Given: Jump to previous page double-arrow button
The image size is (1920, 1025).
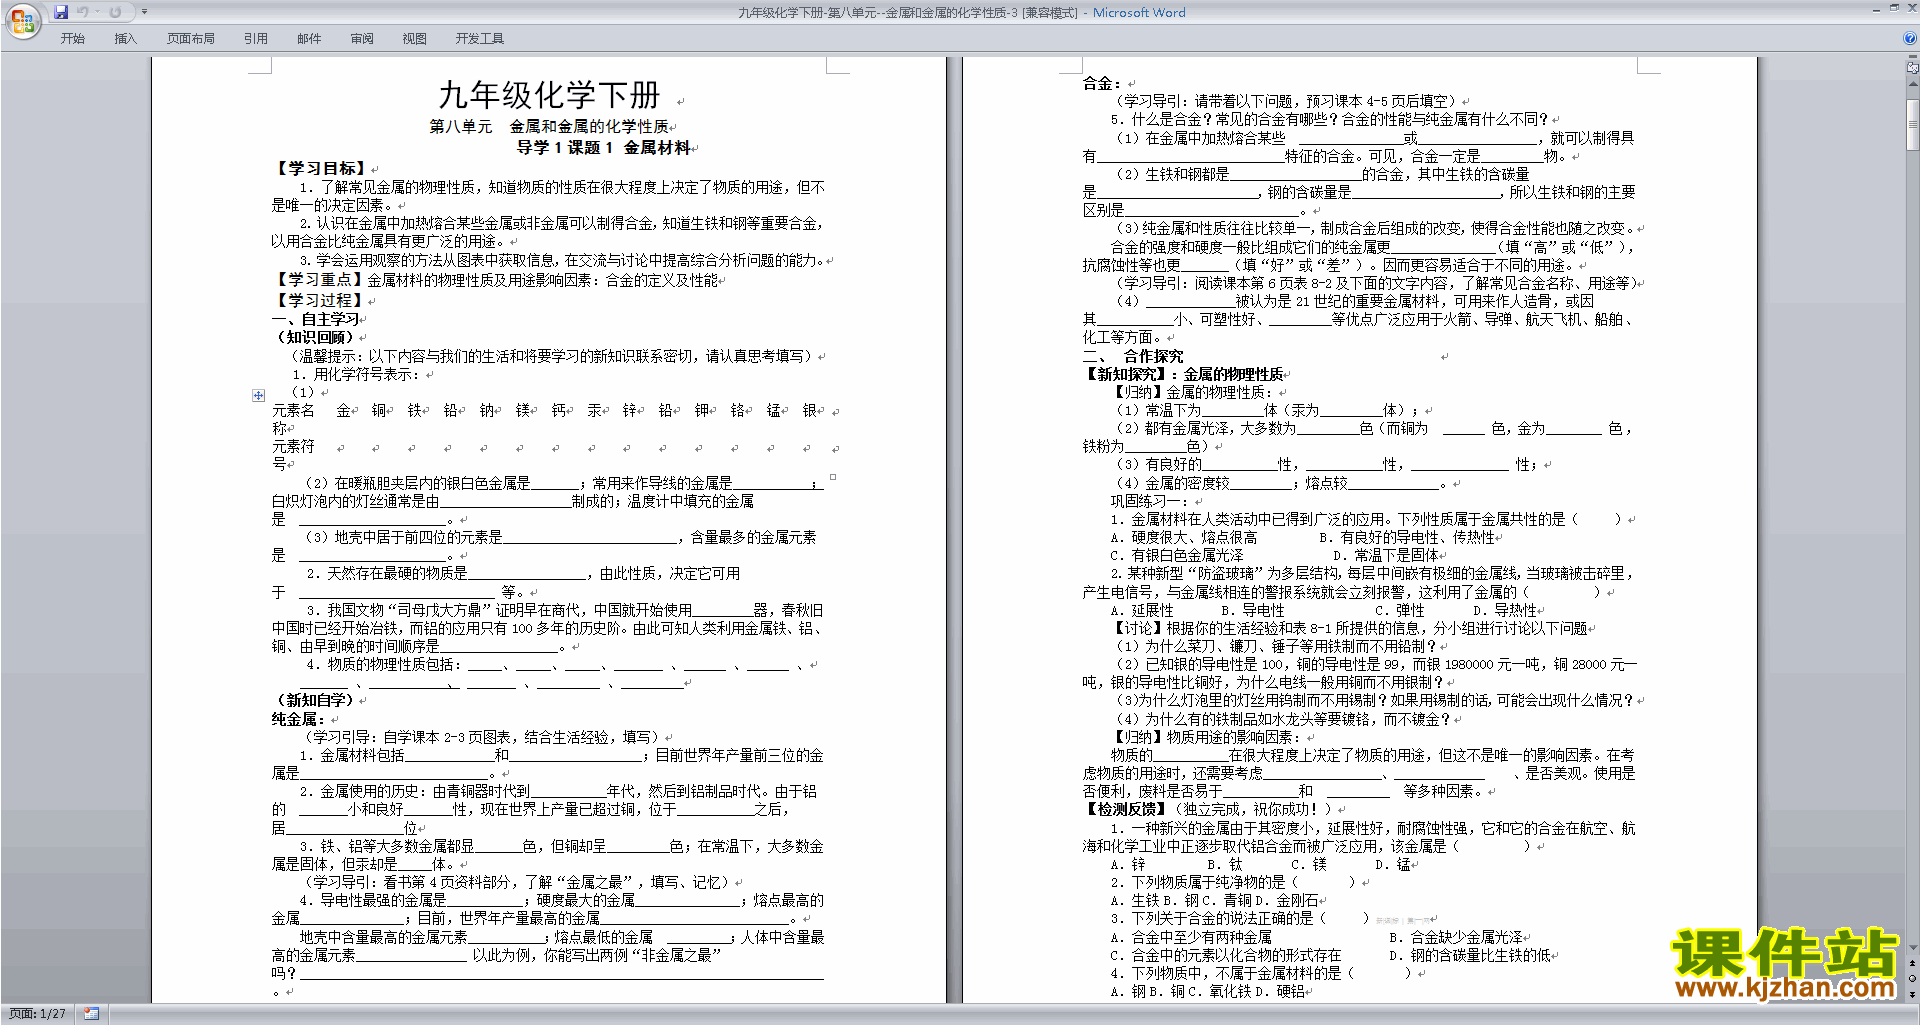Looking at the screenshot, I should pos(1912,965).
